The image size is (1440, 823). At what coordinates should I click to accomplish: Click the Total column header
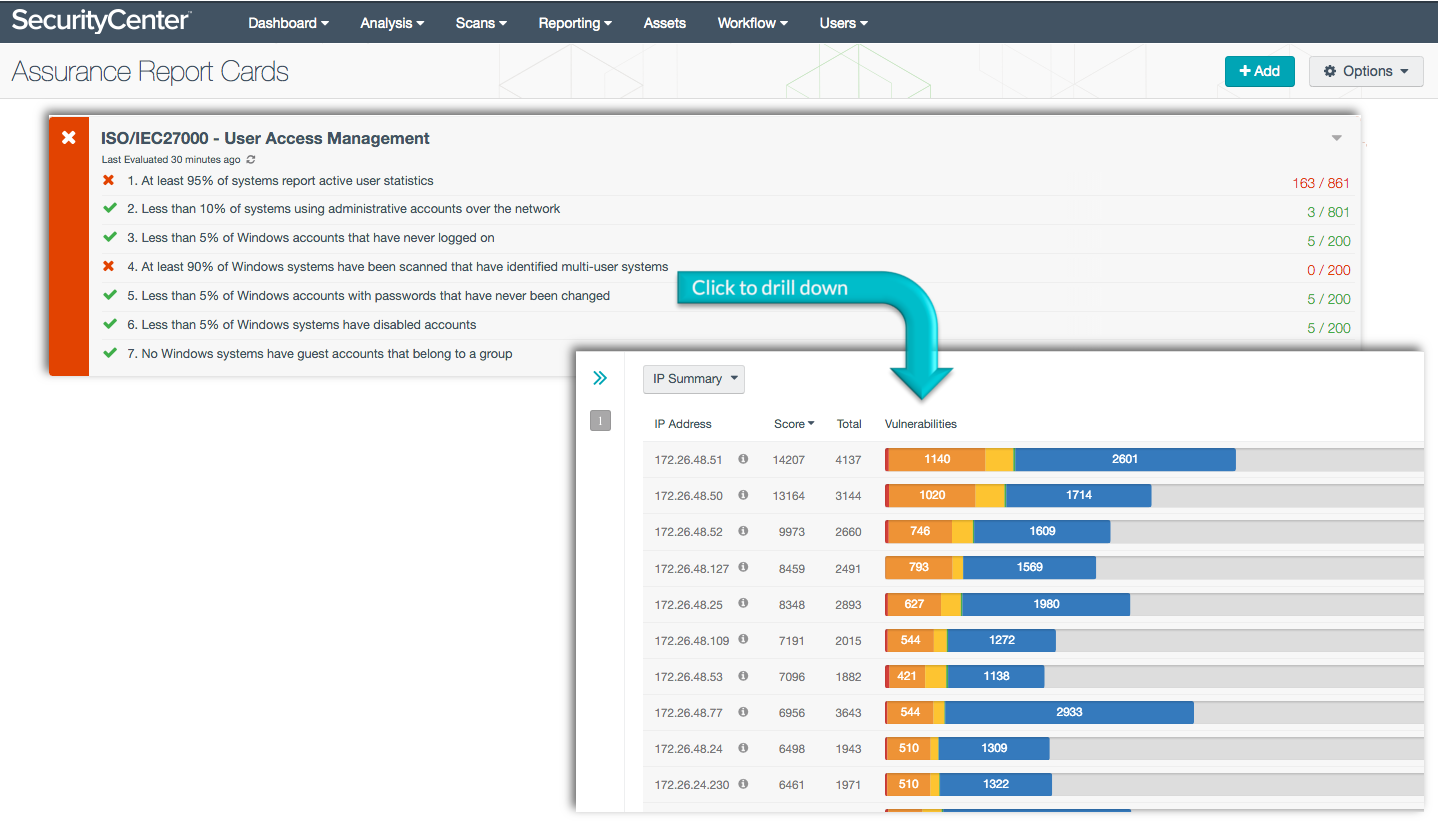pos(849,424)
